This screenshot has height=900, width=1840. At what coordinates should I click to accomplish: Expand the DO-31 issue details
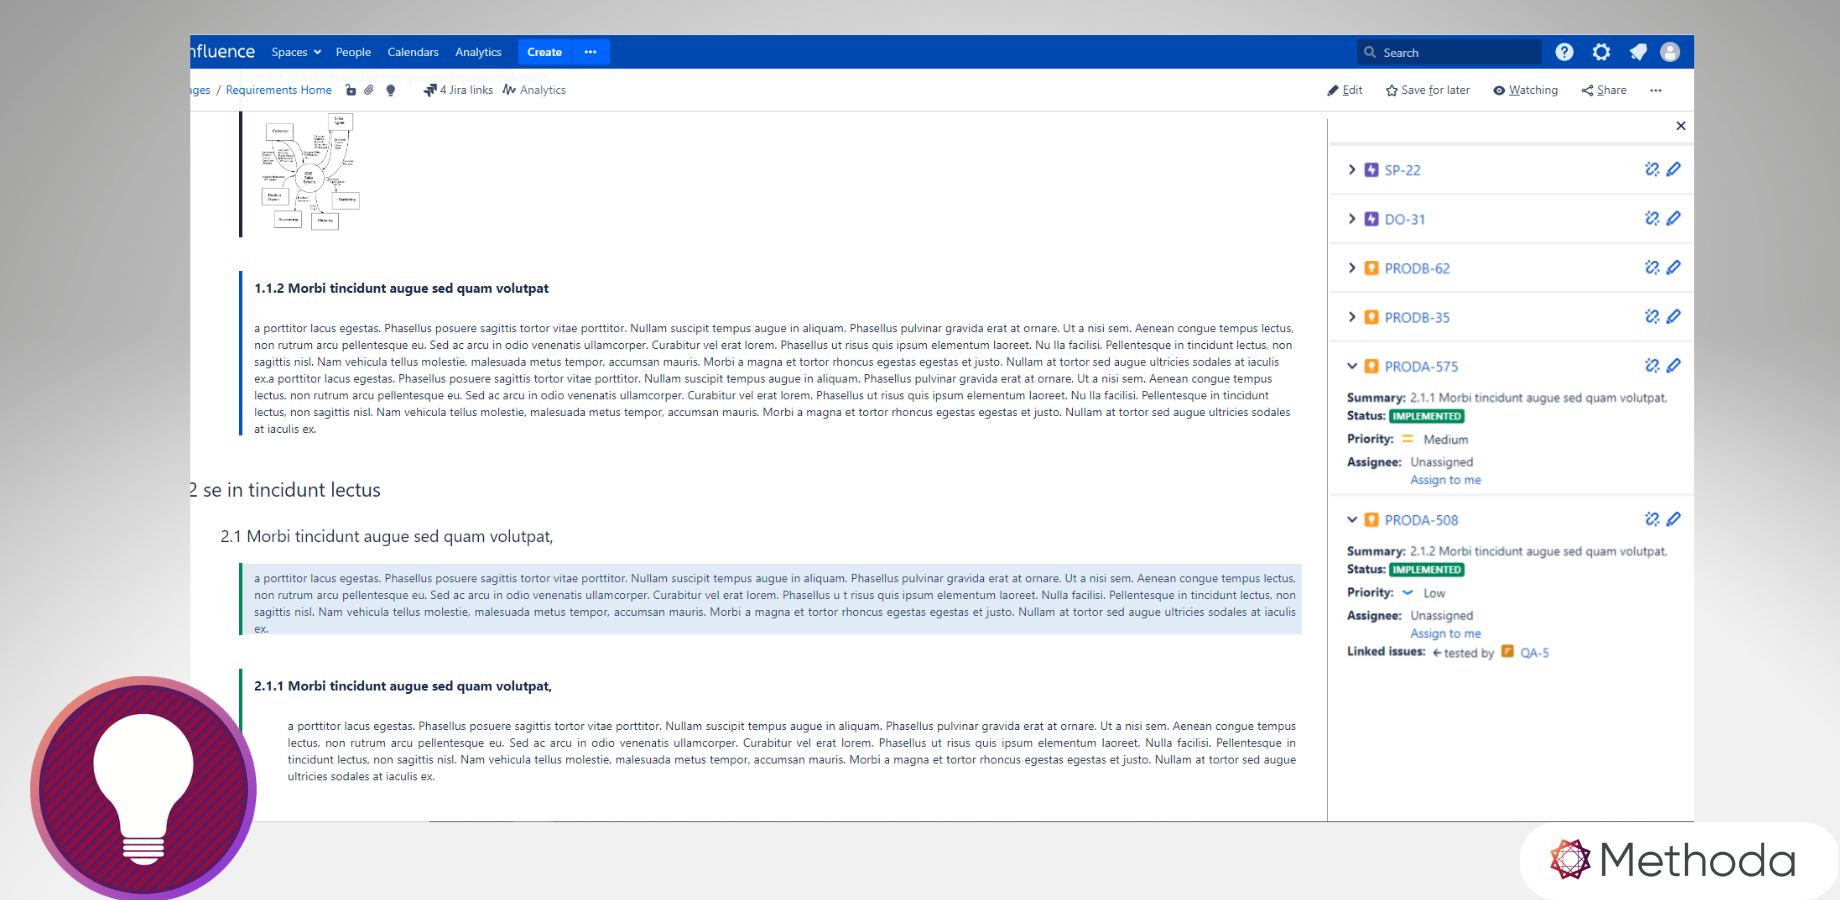click(x=1352, y=219)
